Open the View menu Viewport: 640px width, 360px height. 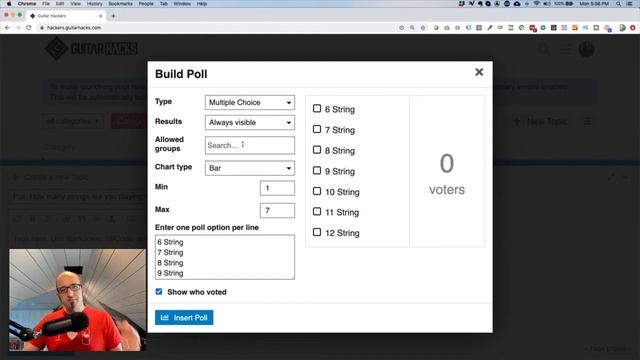click(76, 4)
